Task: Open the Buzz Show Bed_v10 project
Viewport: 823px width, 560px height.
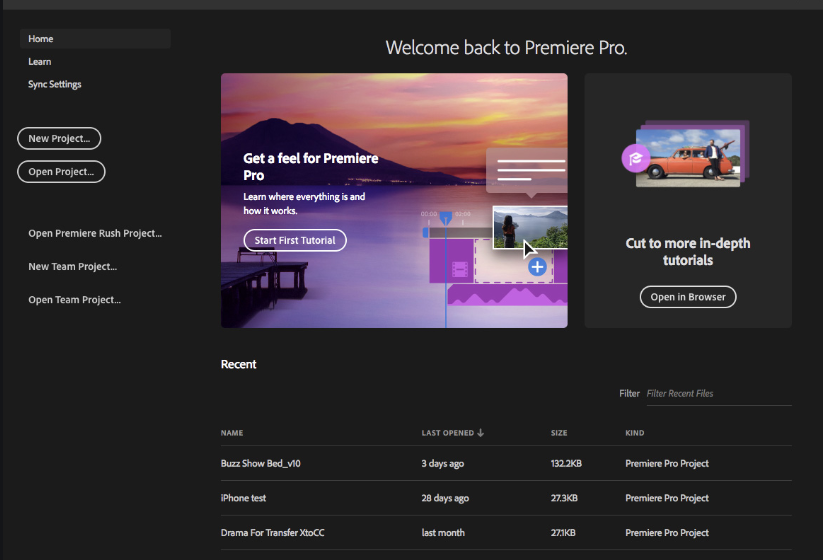Action: (x=260, y=463)
